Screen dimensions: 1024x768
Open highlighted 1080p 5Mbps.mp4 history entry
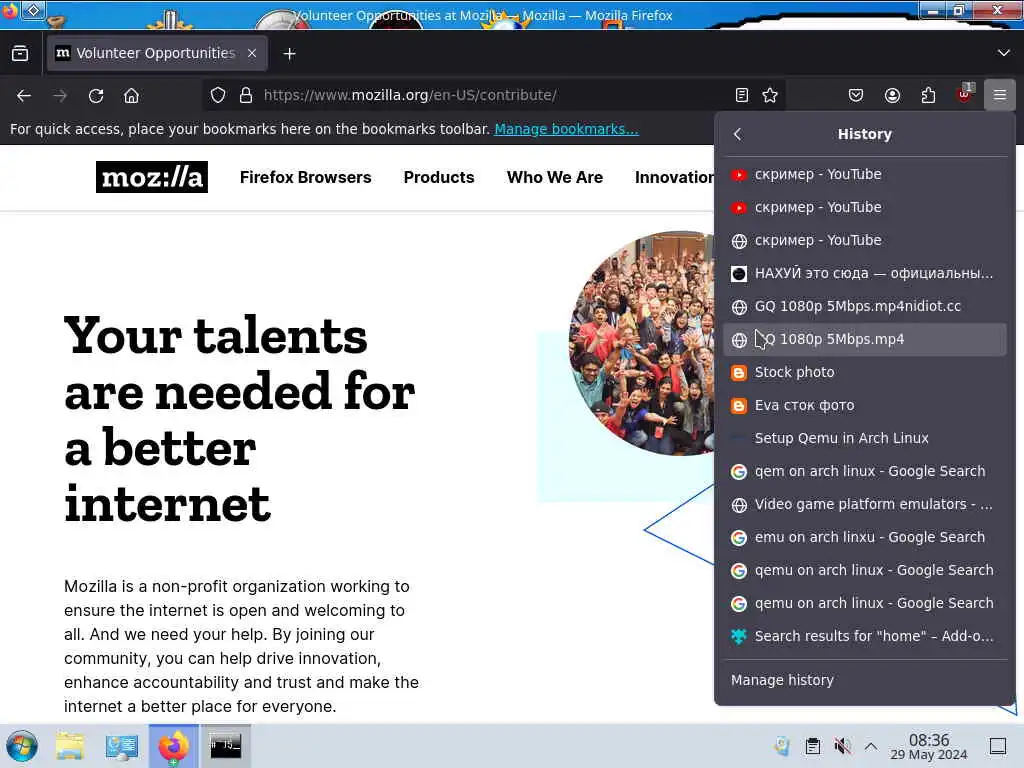[x=865, y=340]
